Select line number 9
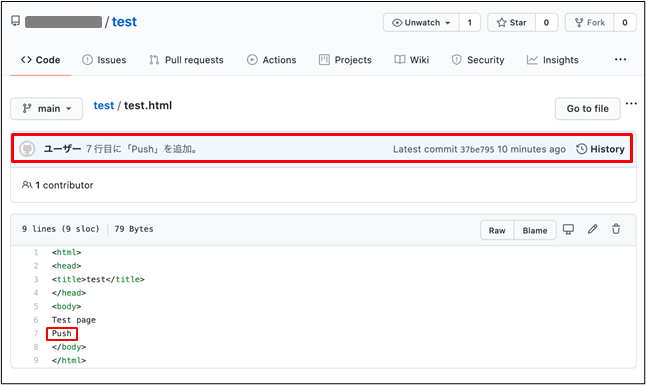646x385 pixels. 36,360
